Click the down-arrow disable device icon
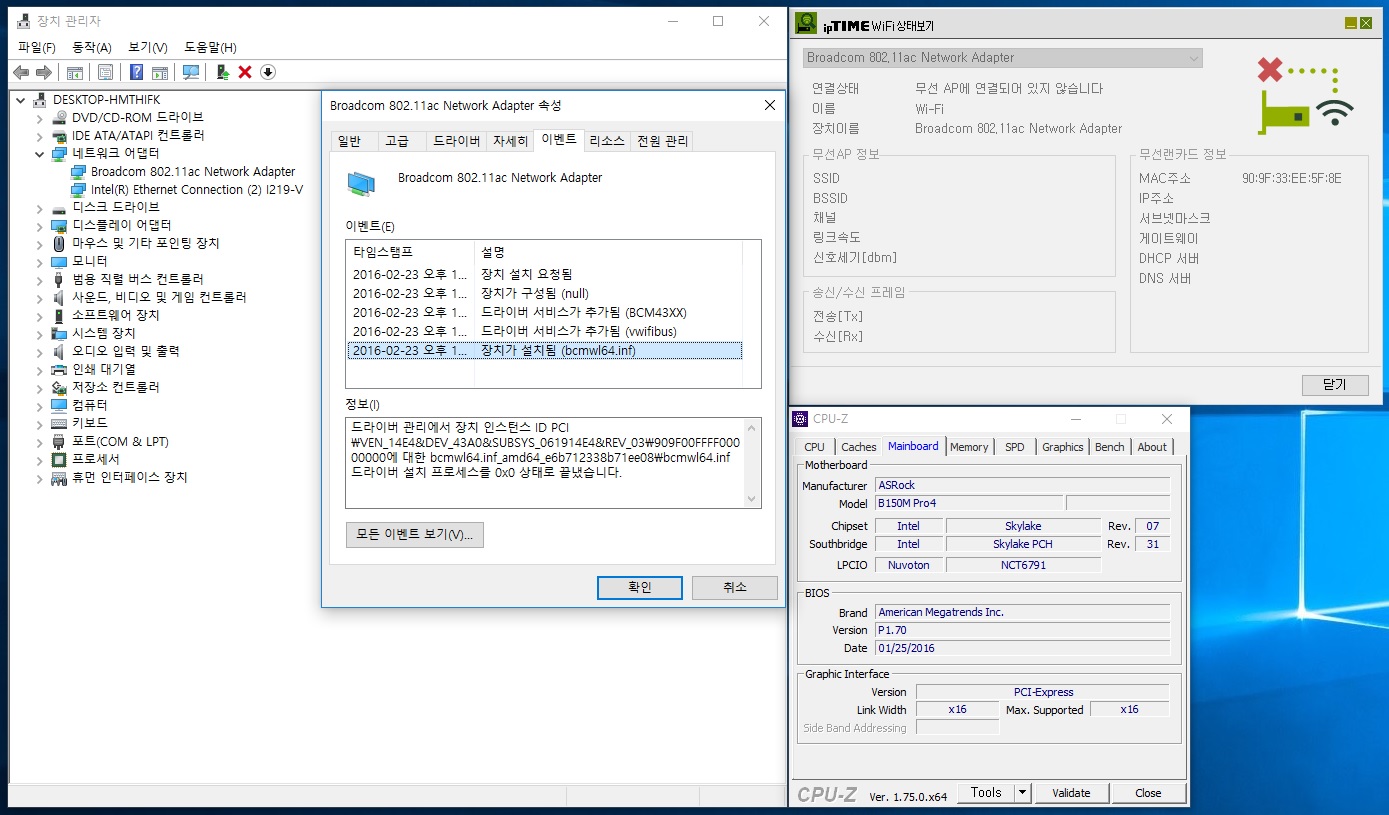 coord(268,72)
